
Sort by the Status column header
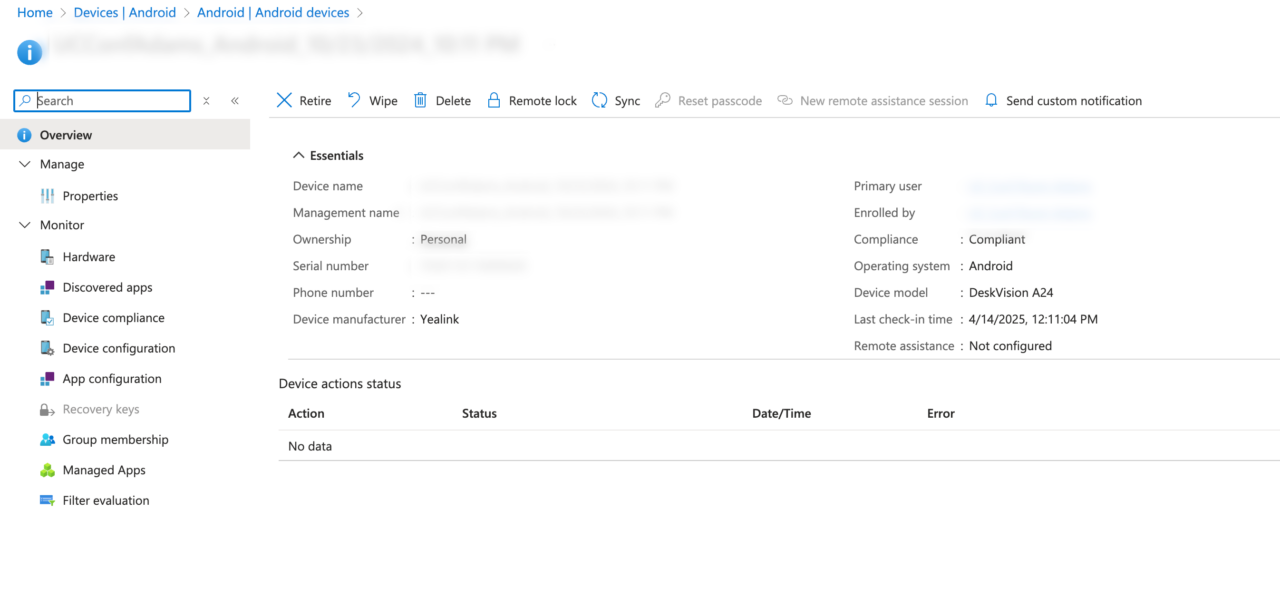(x=479, y=414)
